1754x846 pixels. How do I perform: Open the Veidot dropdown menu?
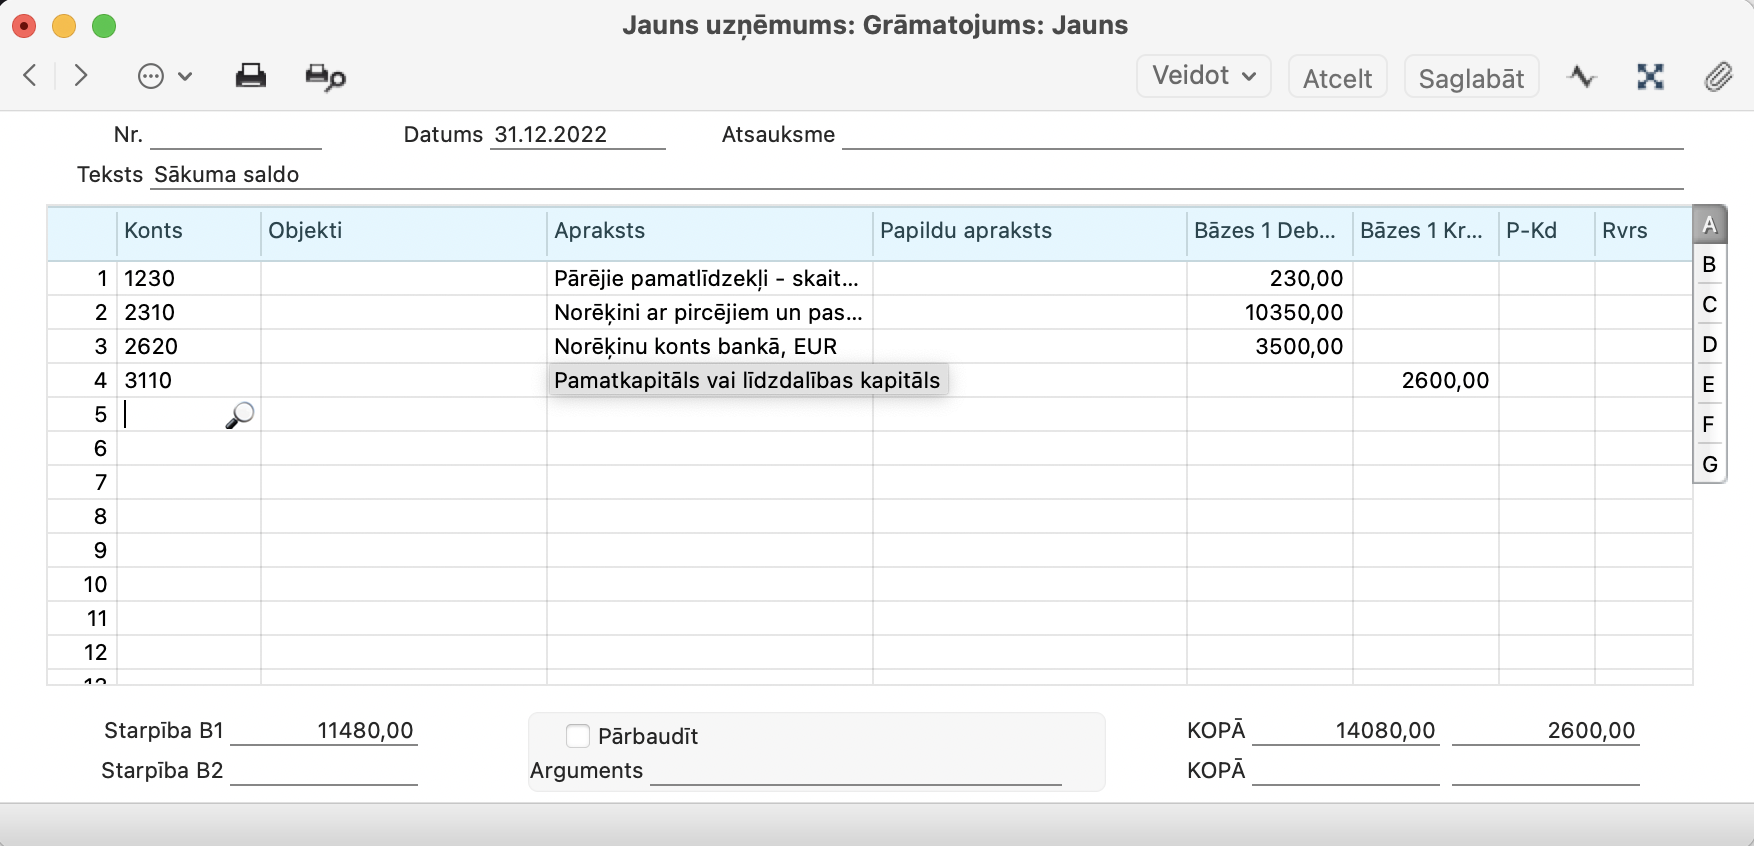pos(1203,76)
